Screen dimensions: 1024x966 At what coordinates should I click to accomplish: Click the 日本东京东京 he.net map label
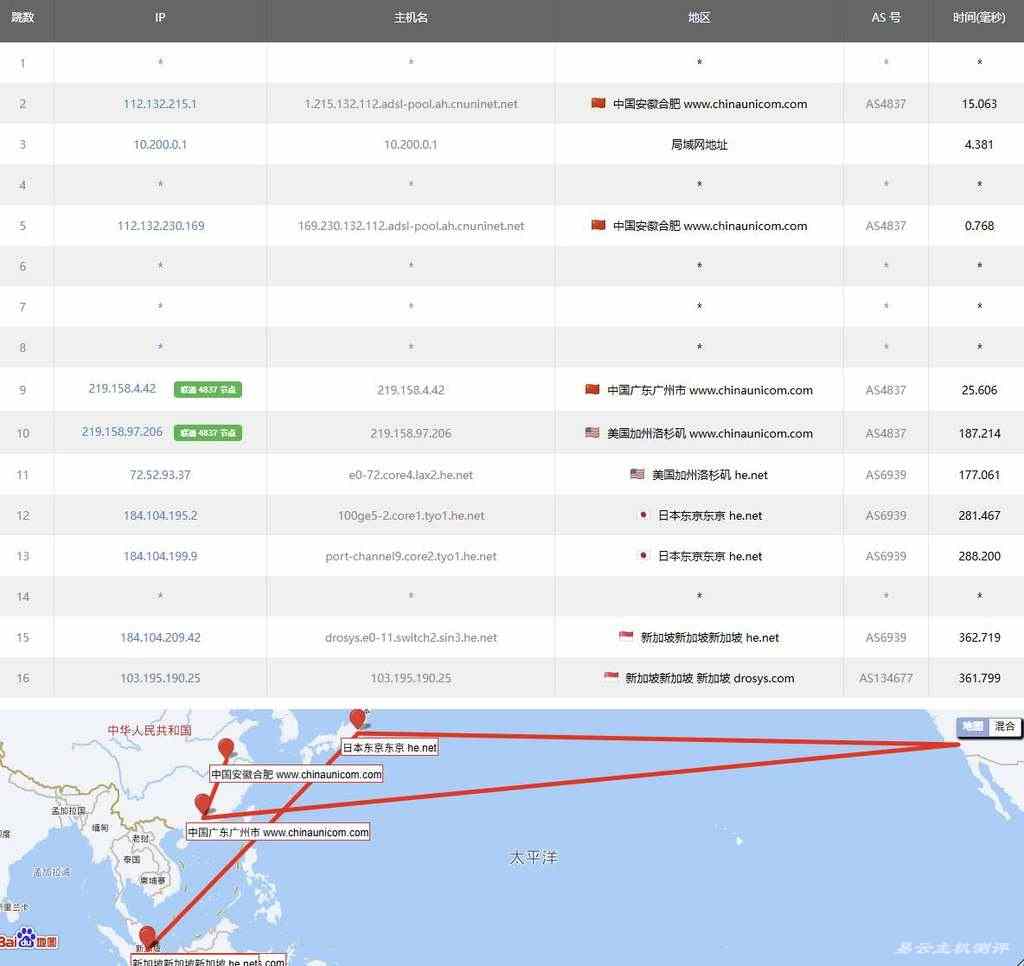(390, 747)
